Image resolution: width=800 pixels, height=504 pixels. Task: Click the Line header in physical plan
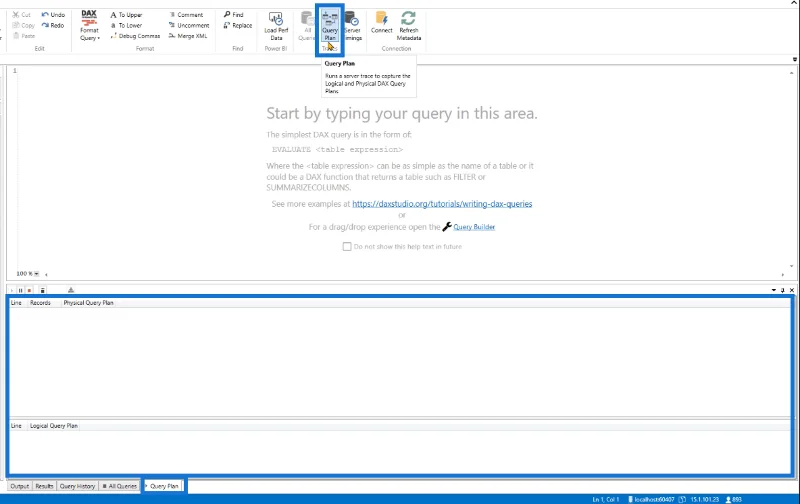(16, 303)
